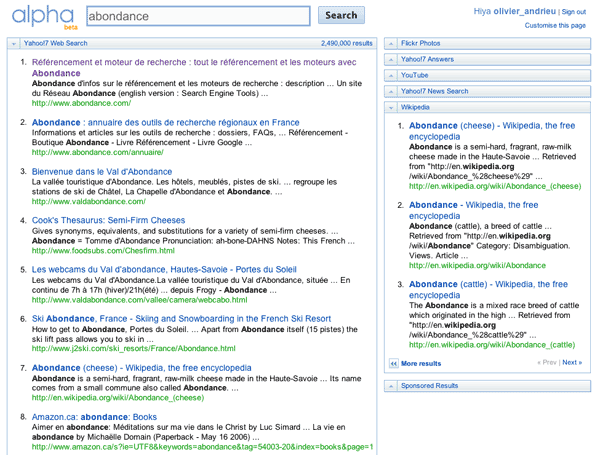600x455 pixels.
Task: Open Bienvenue dans le Val d'Abondance
Action: coord(102,171)
